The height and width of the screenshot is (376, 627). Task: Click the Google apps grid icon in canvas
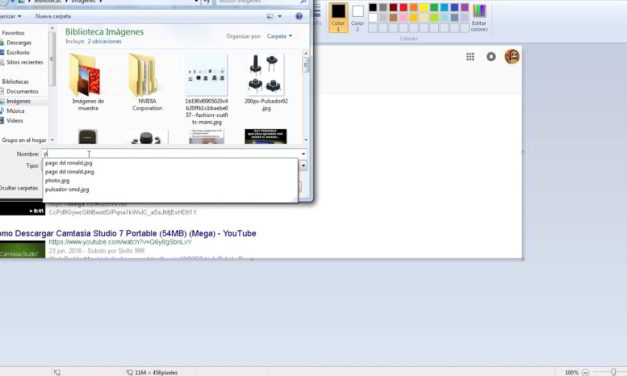click(470, 57)
